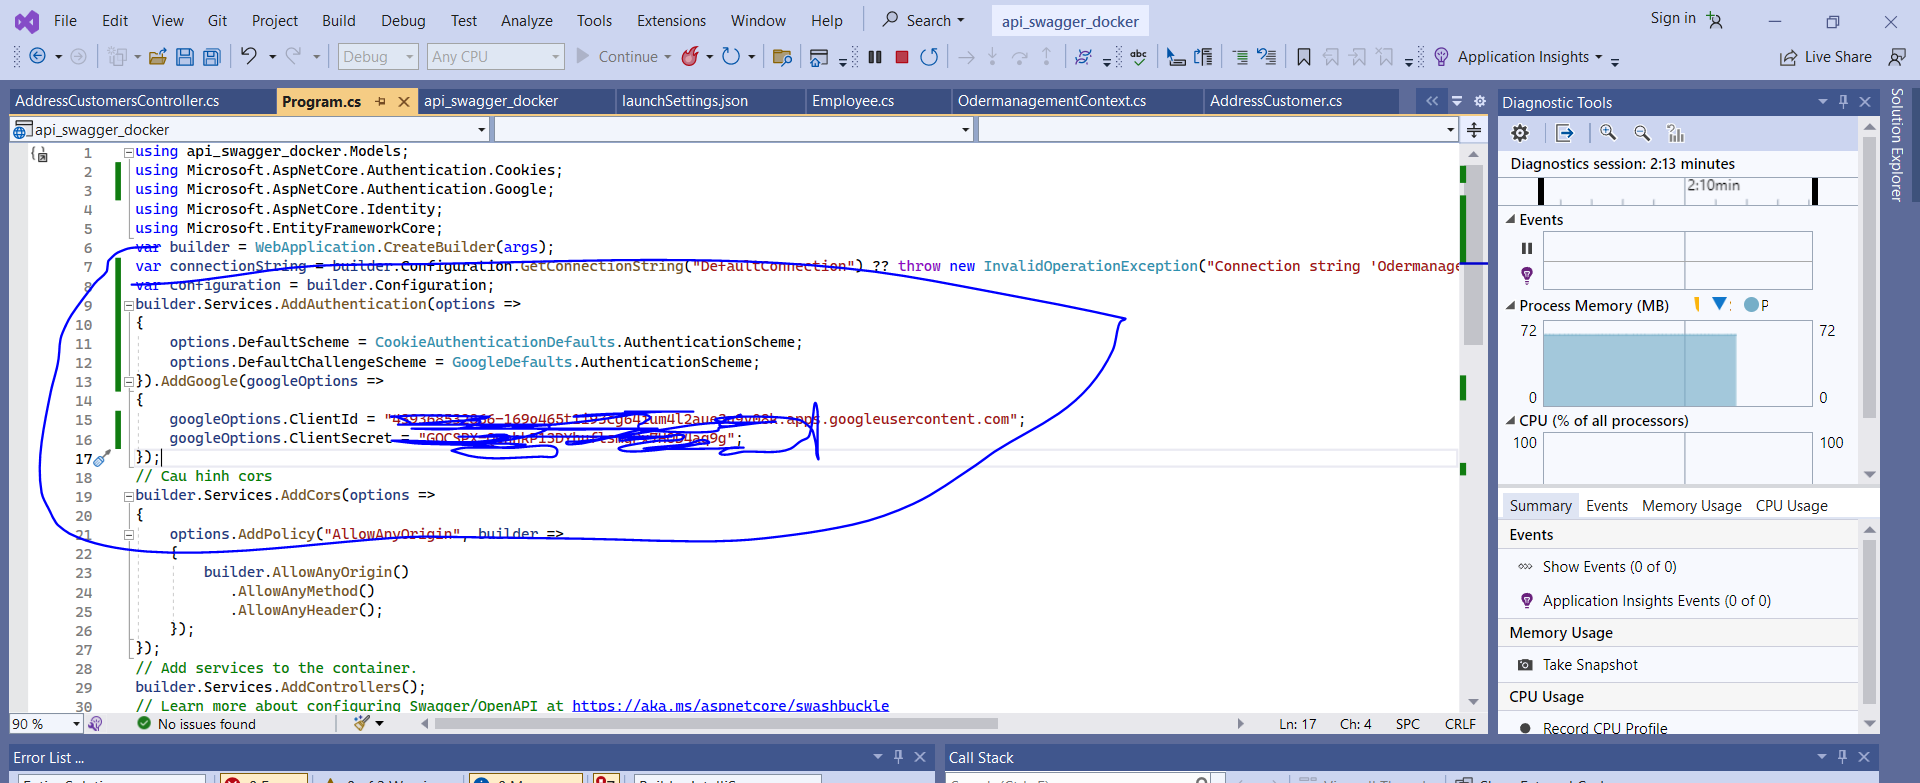The width and height of the screenshot is (1920, 783).
Task: Open the Memory Usage tab
Action: click(x=1691, y=506)
